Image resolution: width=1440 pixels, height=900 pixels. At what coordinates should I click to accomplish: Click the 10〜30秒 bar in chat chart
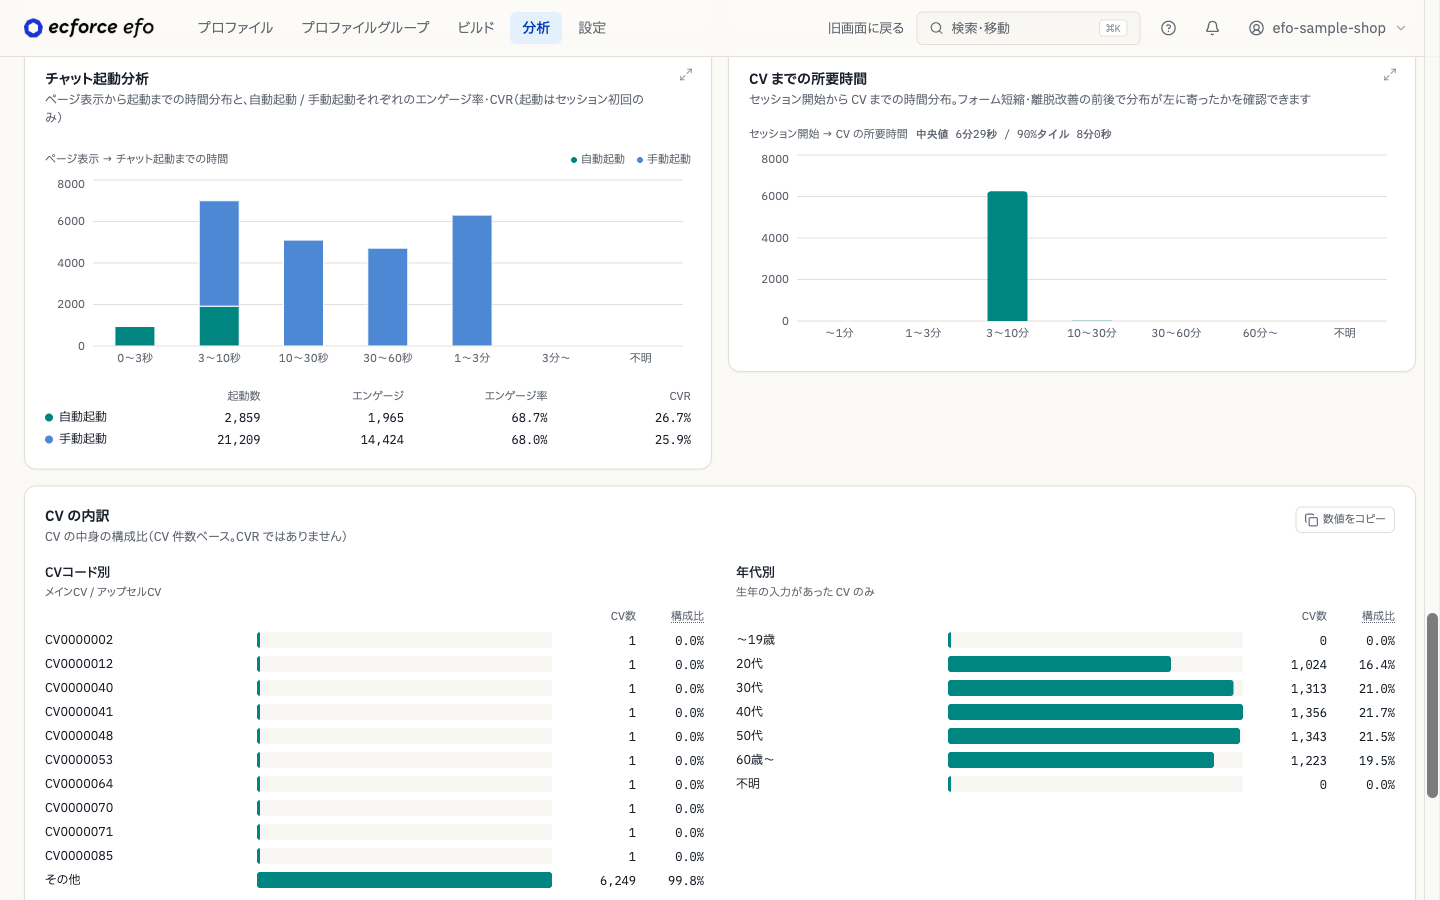[303, 293]
